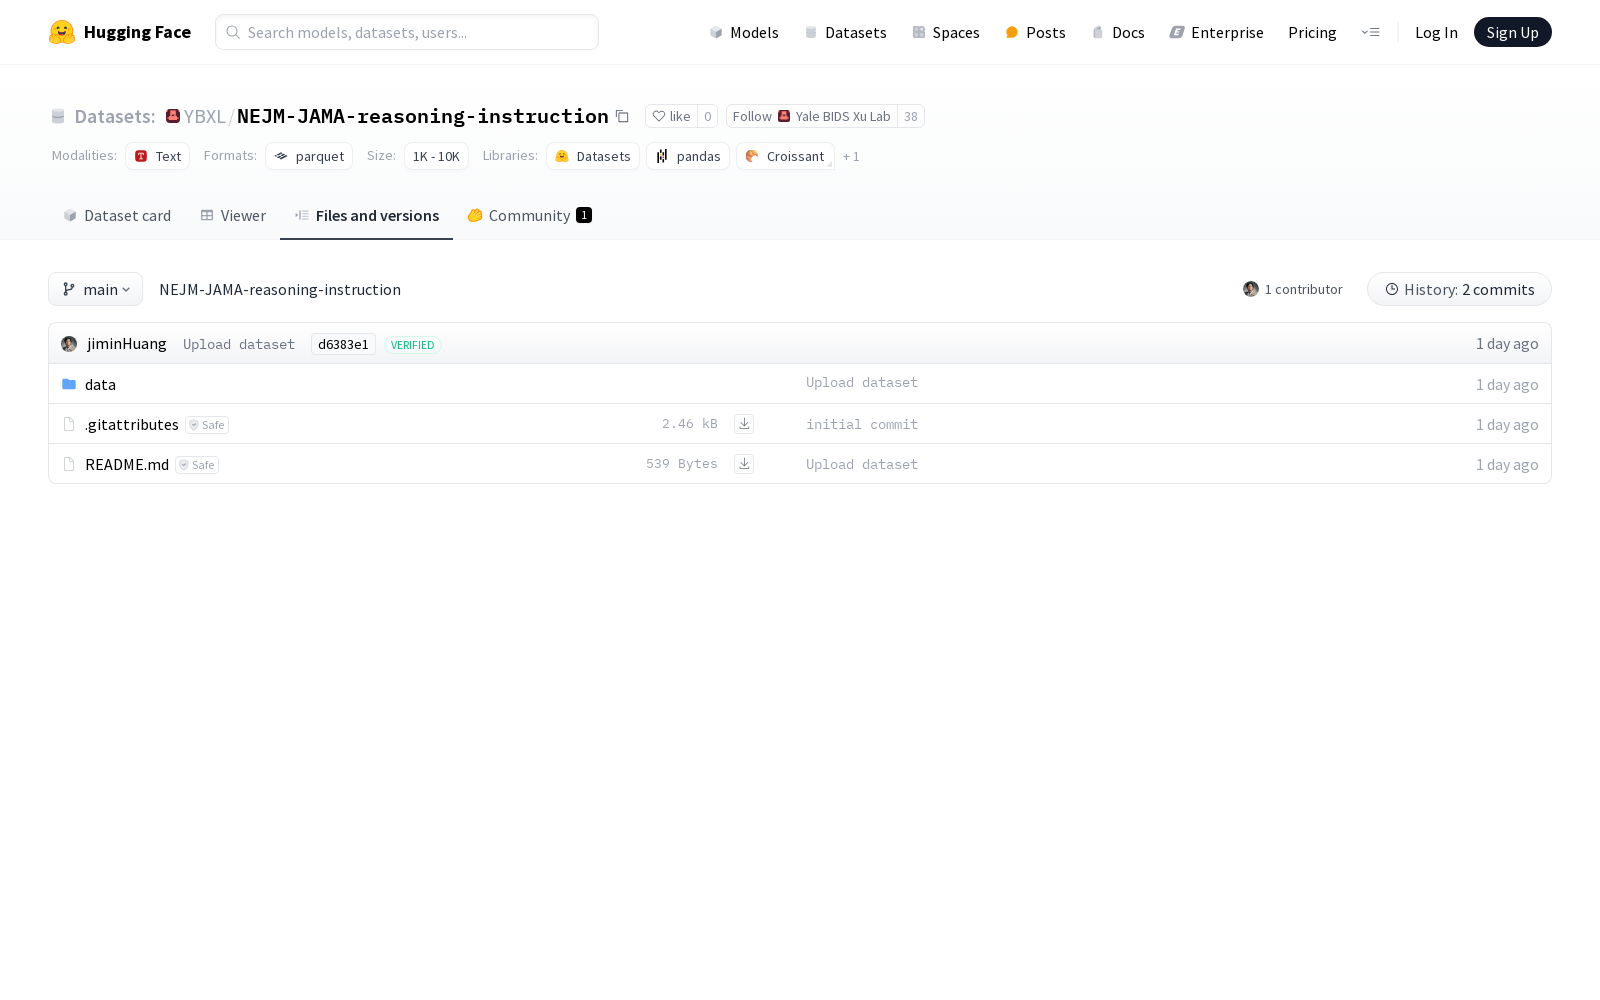Click the jiminHuang avatar in commit row
Viewport: 1600px width, 1000px height.
(x=69, y=344)
